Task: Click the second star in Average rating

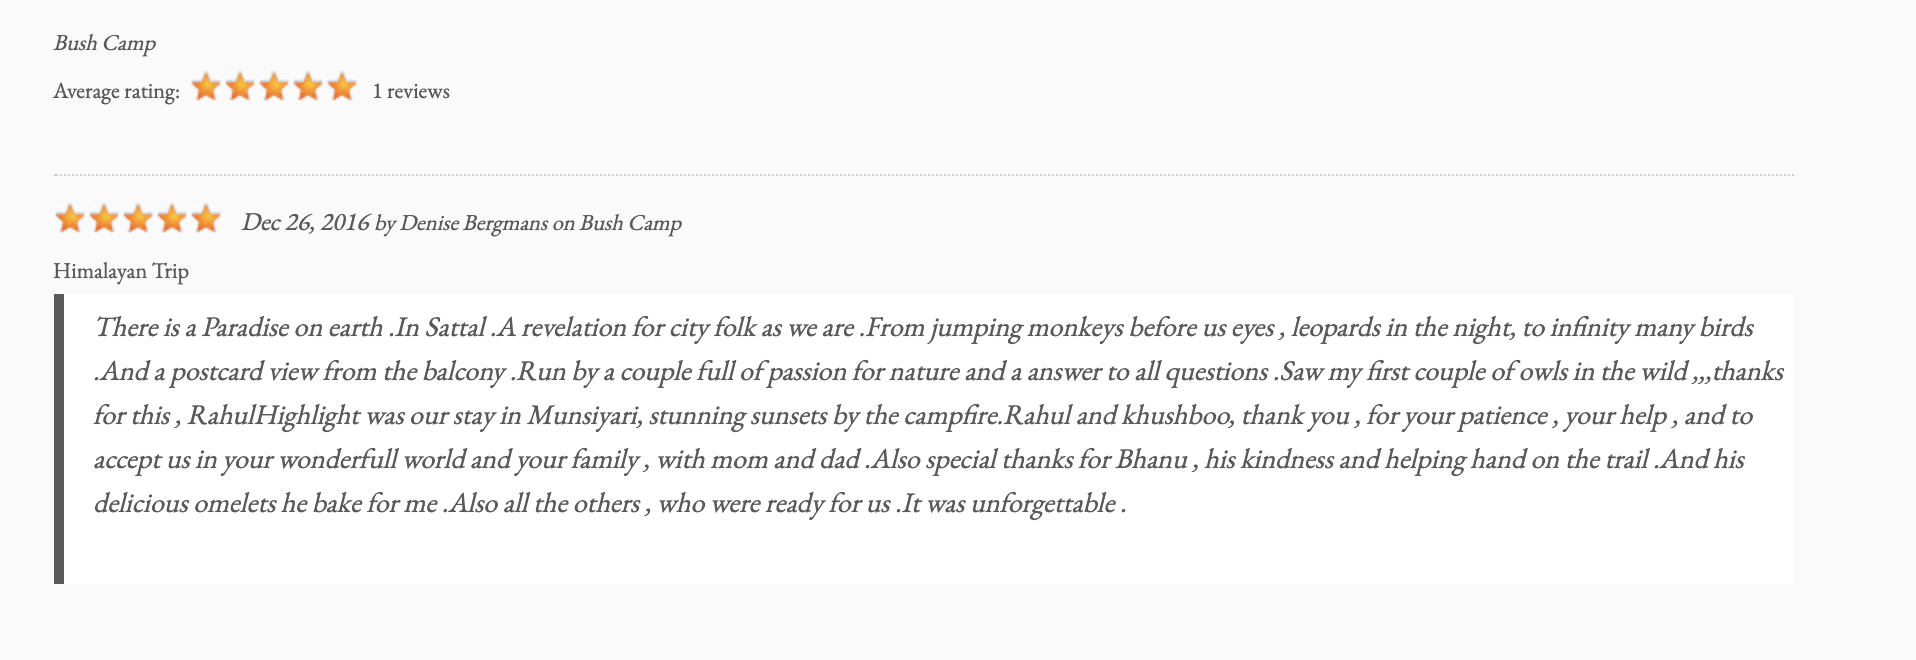Action: tap(240, 88)
